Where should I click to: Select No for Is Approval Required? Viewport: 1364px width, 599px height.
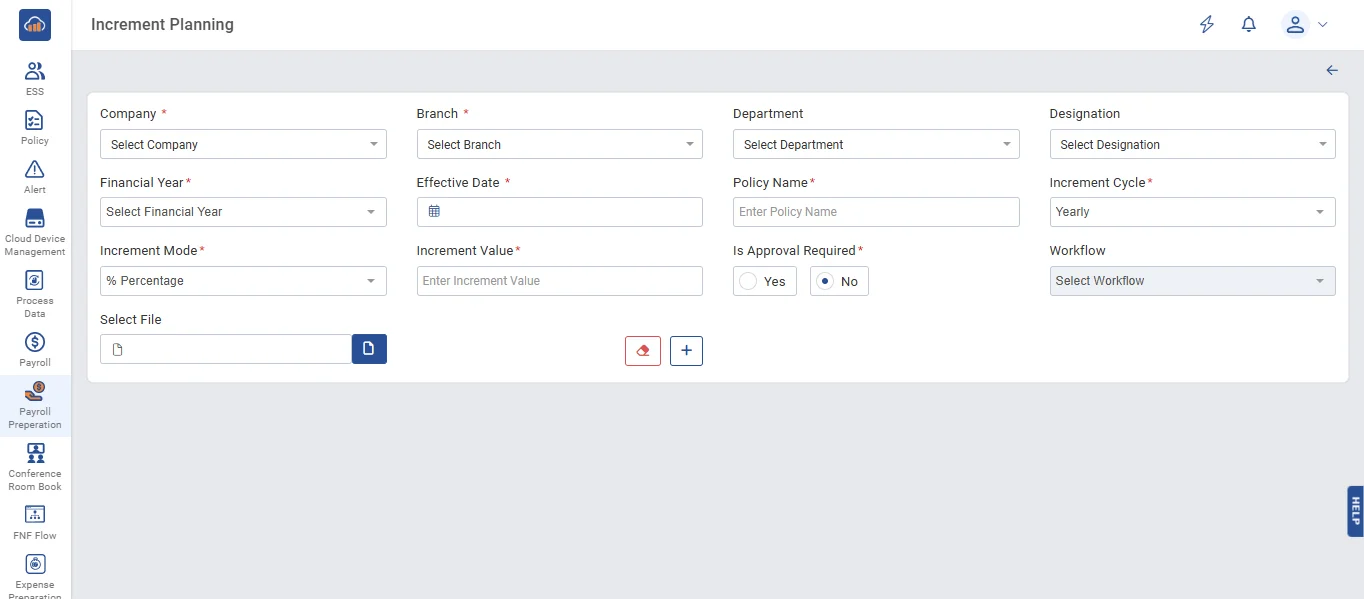(825, 282)
